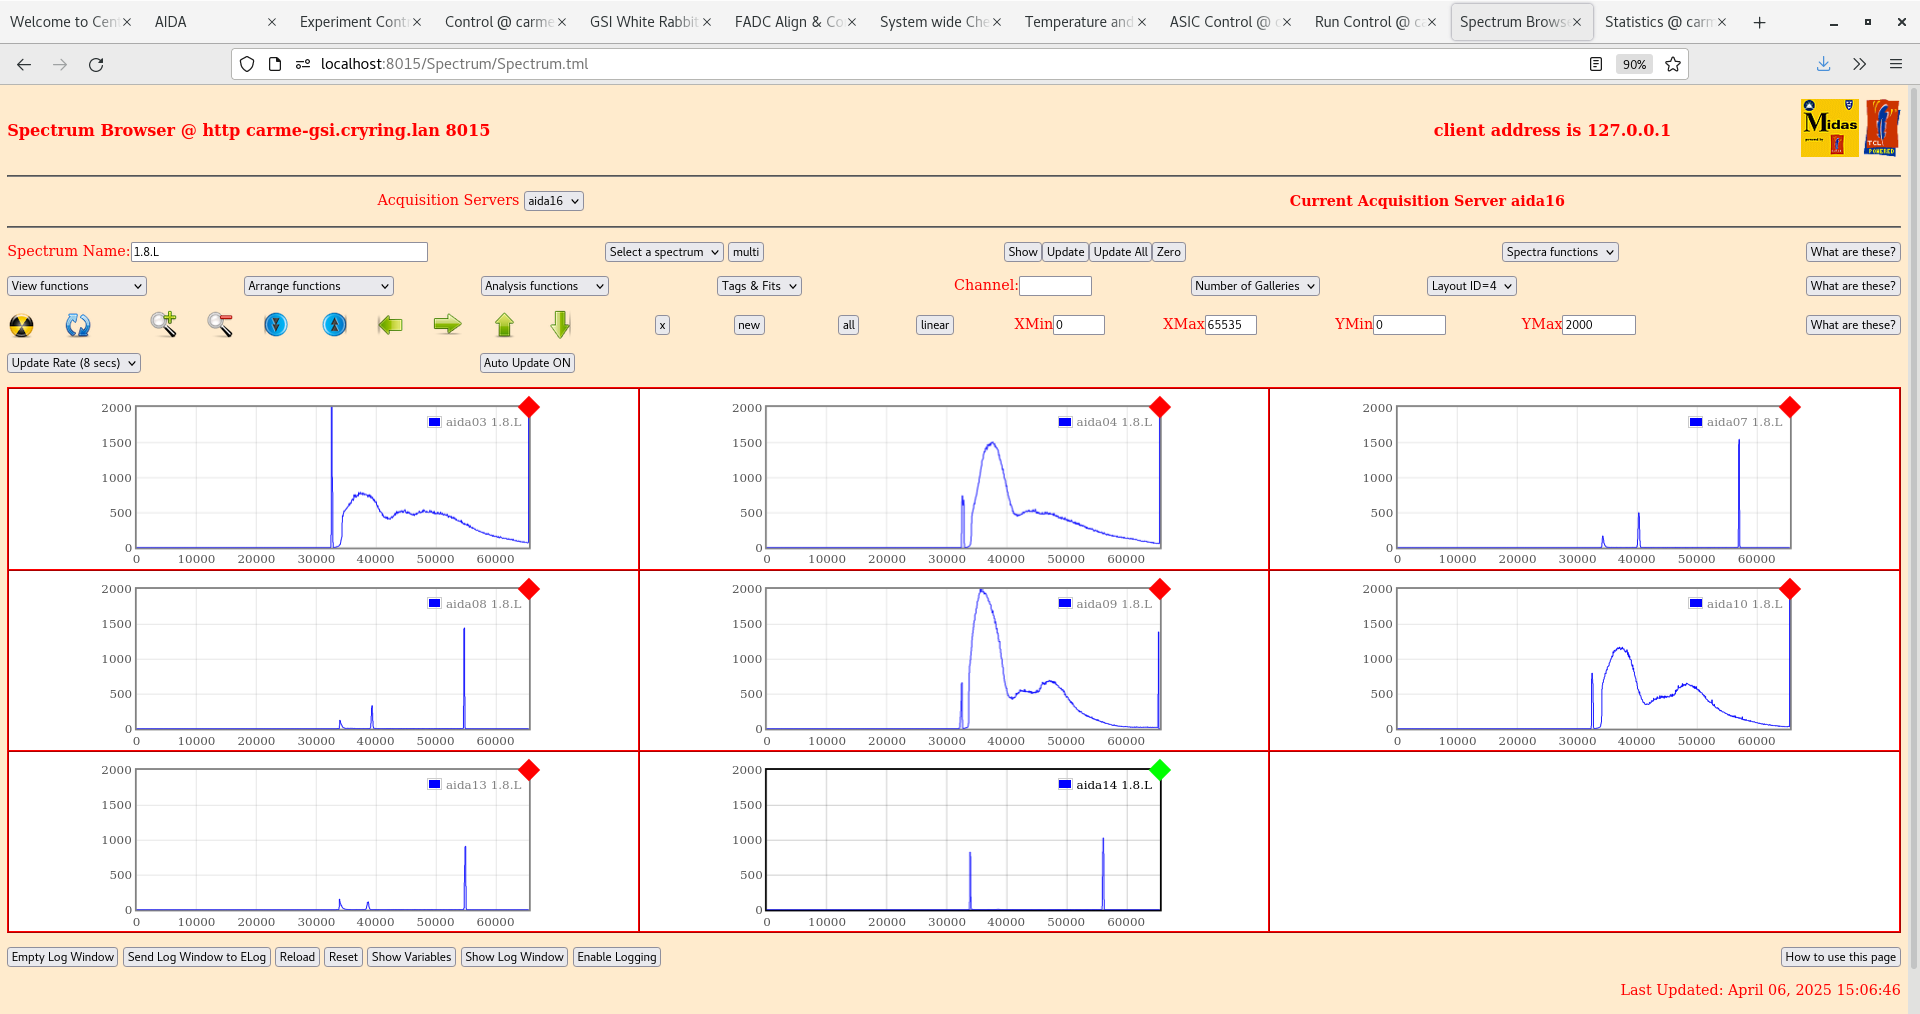This screenshot has height=1014, width=1920.
Task: Expand the Update Rate dropdown
Action: pos(74,363)
